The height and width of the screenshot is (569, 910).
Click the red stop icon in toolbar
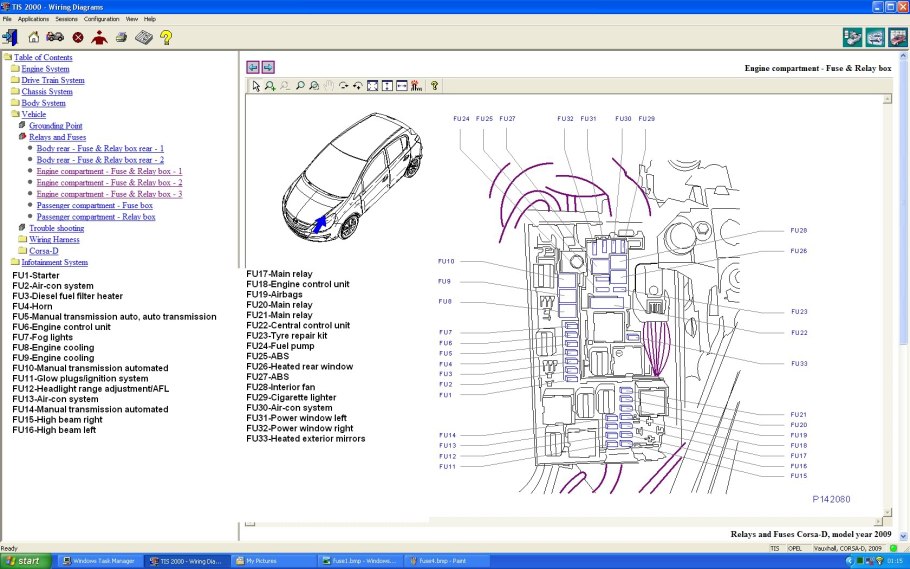pyautogui.click(x=78, y=38)
